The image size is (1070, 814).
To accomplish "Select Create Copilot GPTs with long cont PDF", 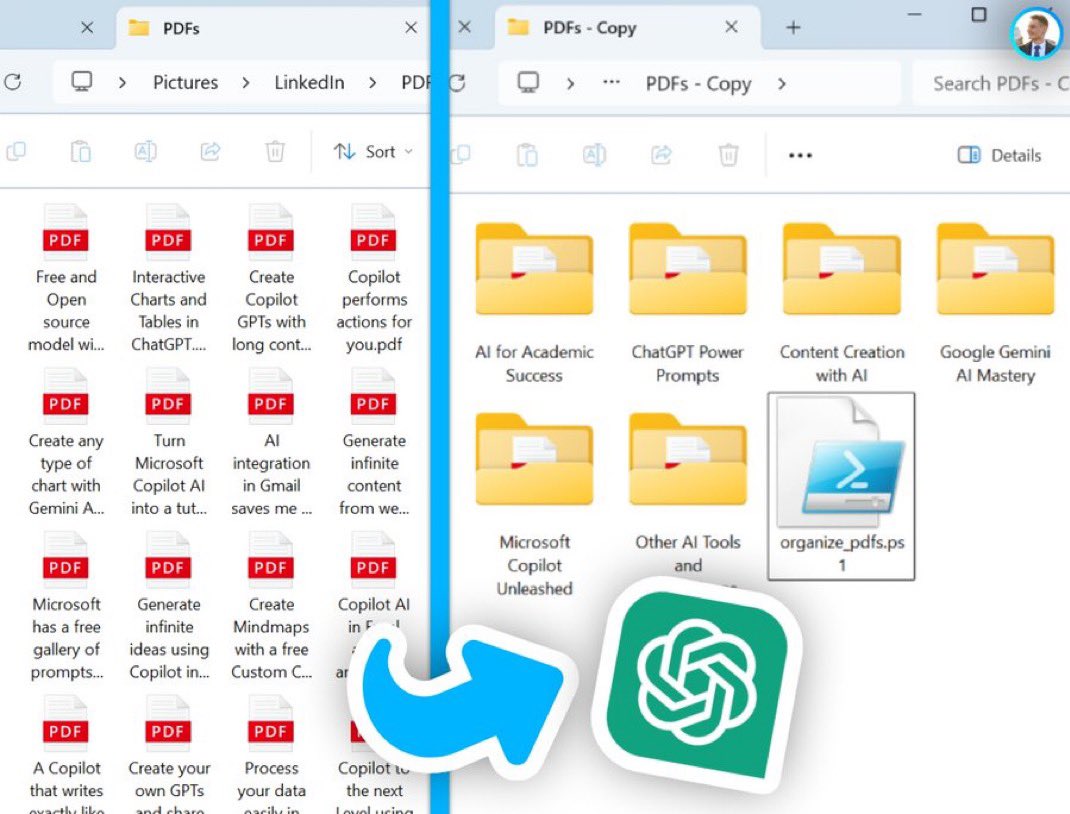I will 271,278.
